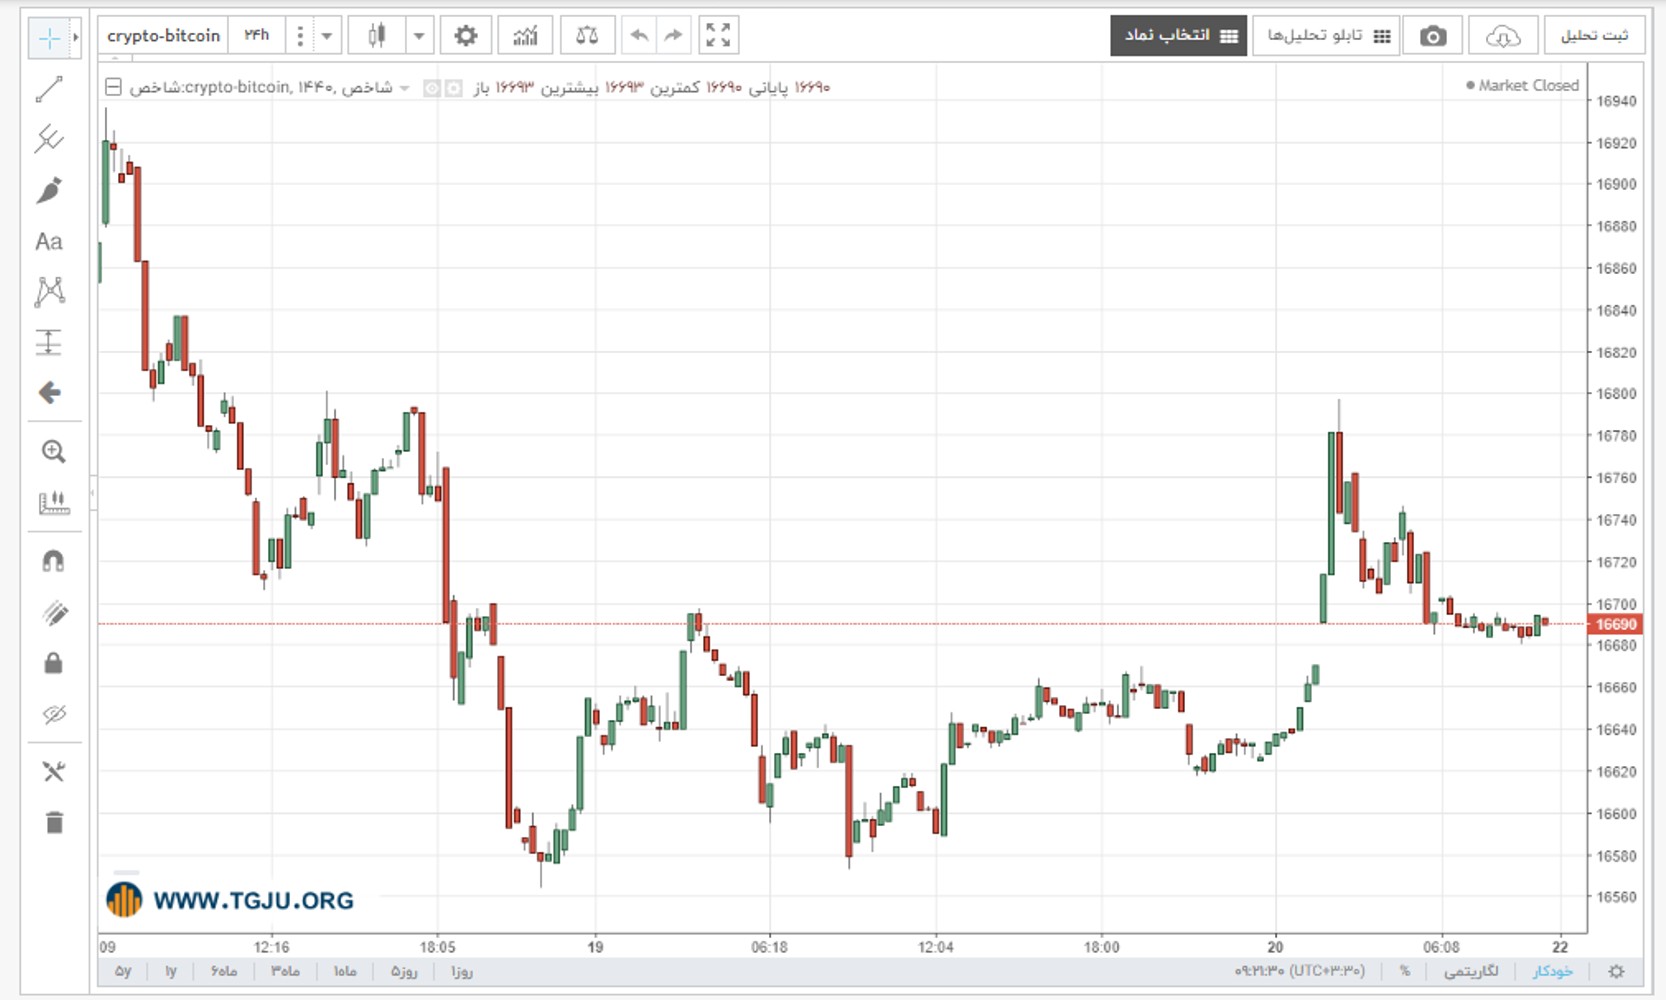Open the 24h interval dropdown
Image resolution: width=1666 pixels, height=1000 pixels.
257,36
